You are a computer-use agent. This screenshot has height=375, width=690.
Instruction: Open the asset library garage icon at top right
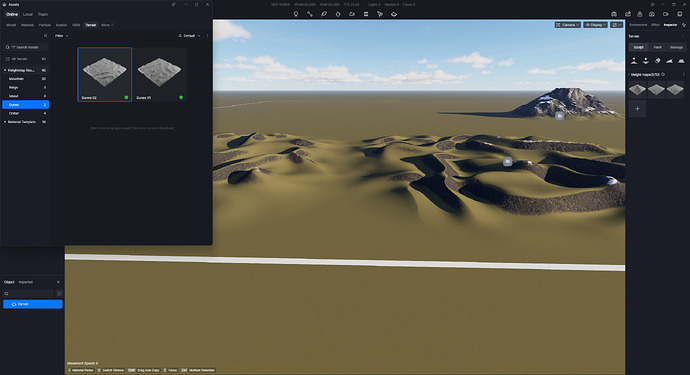pos(614,14)
